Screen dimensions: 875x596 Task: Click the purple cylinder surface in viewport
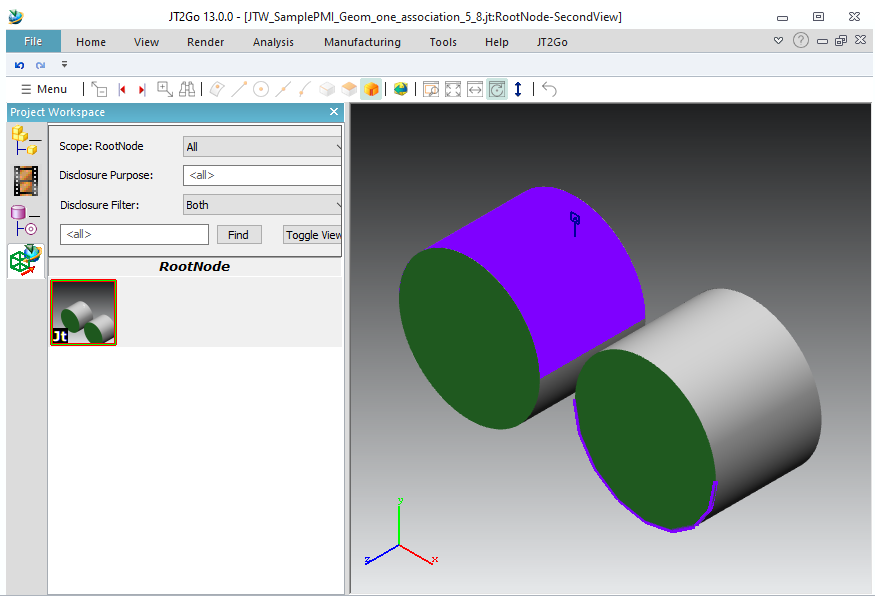click(536, 279)
